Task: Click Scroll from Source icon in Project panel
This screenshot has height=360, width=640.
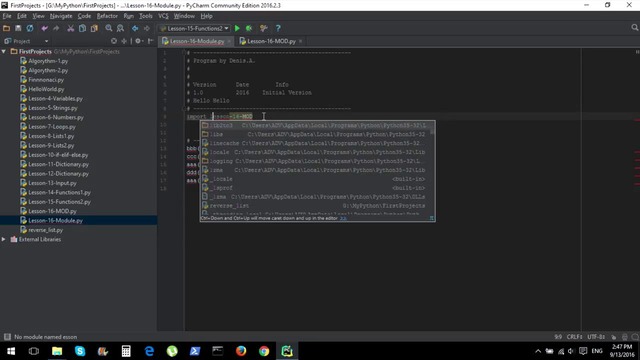Action: 113,41
